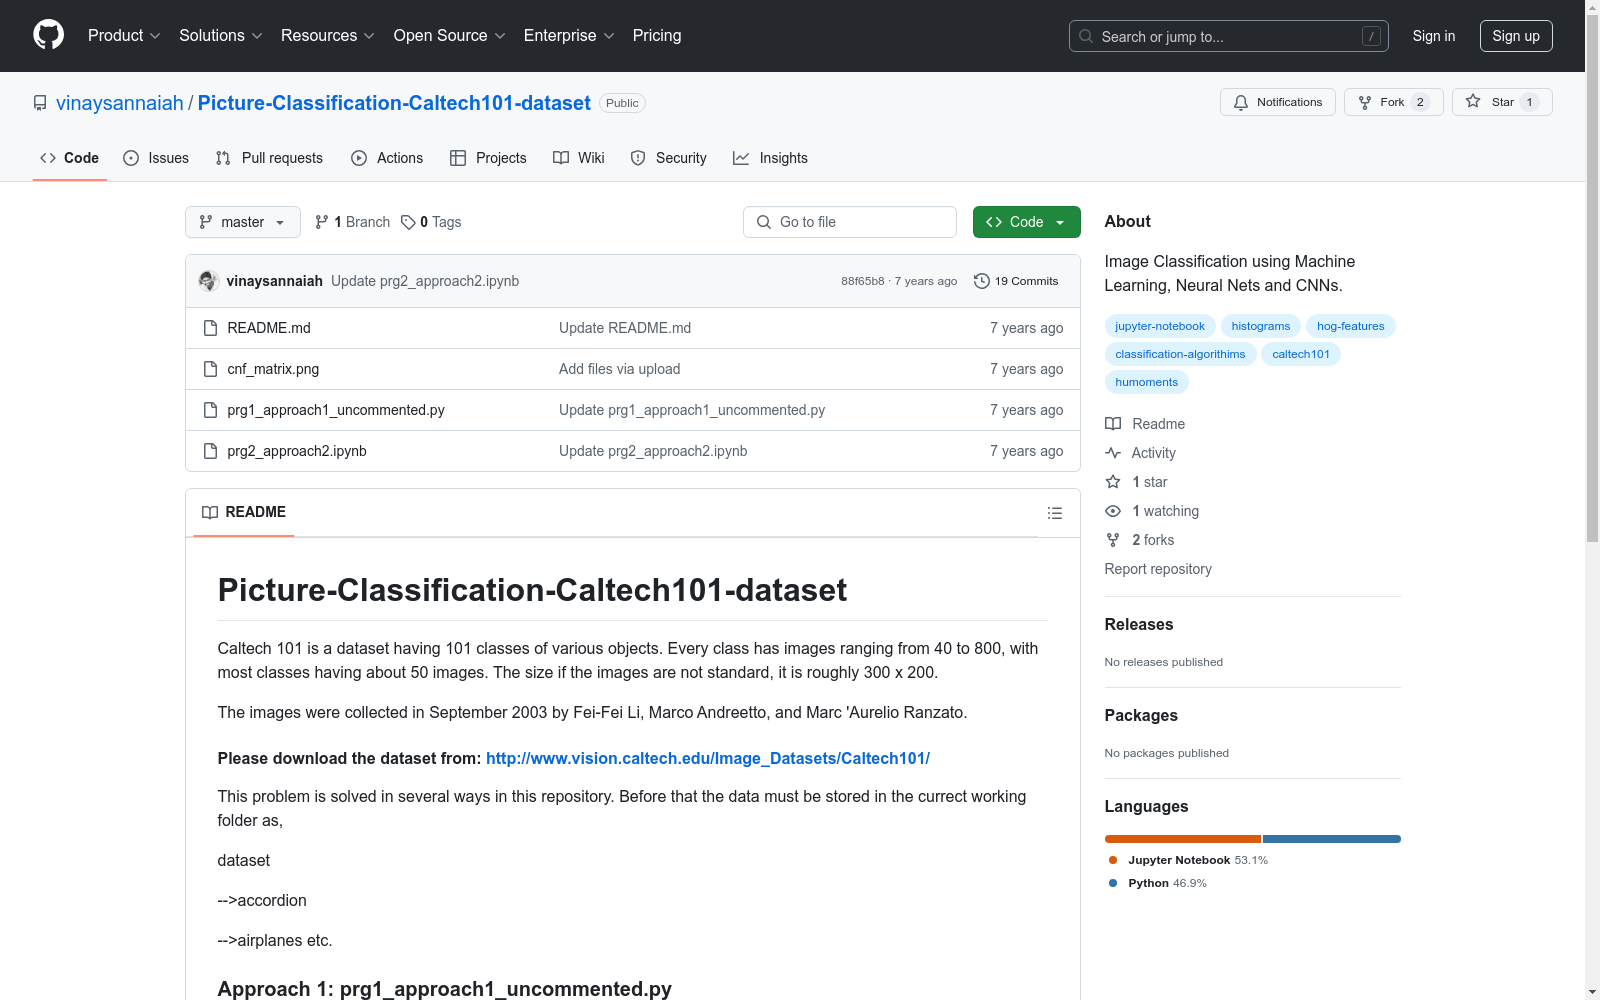Viewport: 1600px width, 1000px height.
Task: Open Picture-Classification-Caltech101-dataset repo link
Action: coord(394,103)
